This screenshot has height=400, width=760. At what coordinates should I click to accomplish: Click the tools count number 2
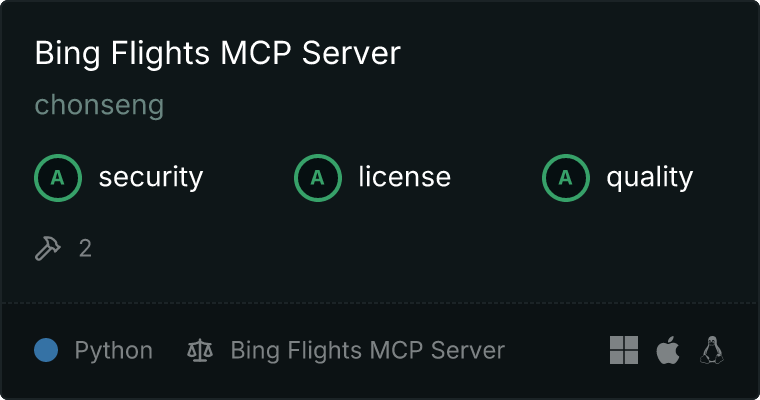(85, 249)
